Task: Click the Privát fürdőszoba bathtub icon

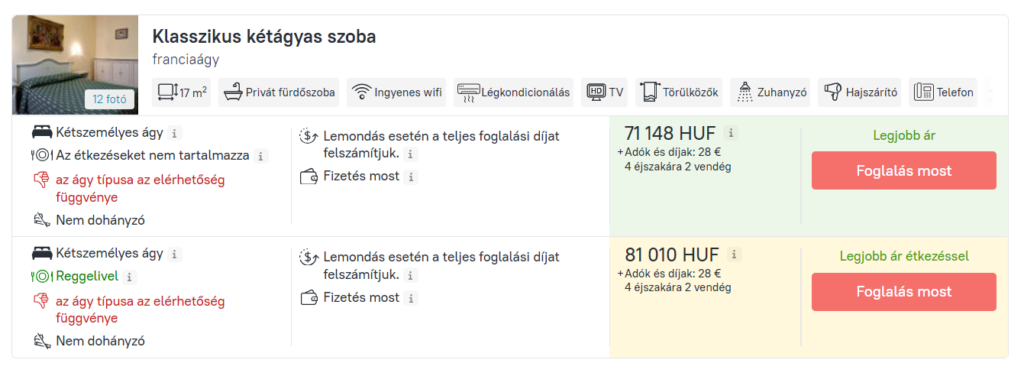Action: [x=232, y=92]
